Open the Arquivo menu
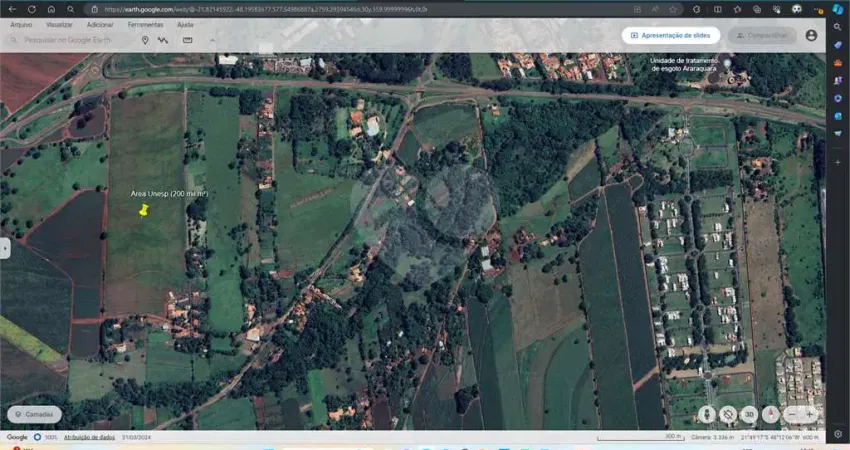Image resolution: width=850 pixels, height=450 pixels. click(20, 23)
